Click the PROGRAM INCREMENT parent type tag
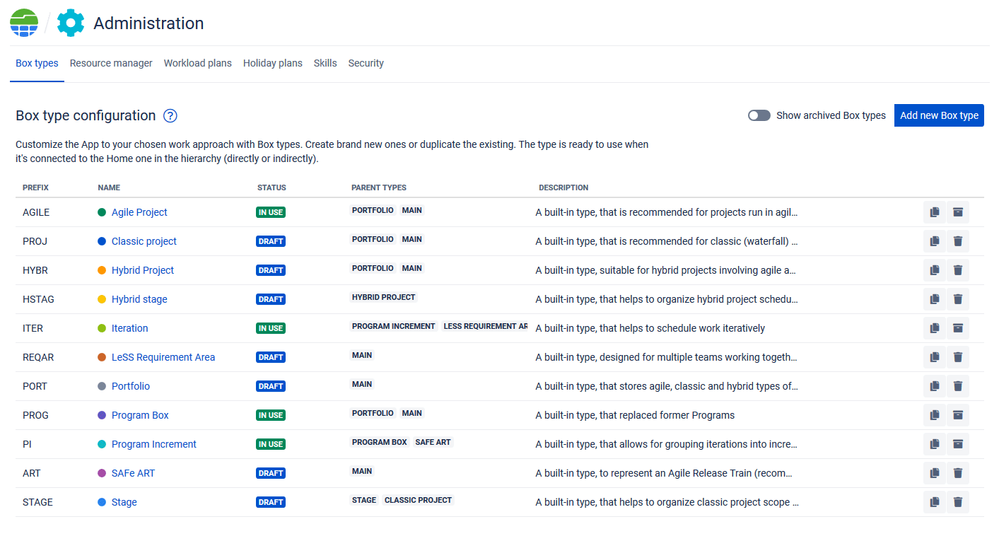This screenshot has width=999, height=551. point(393,326)
